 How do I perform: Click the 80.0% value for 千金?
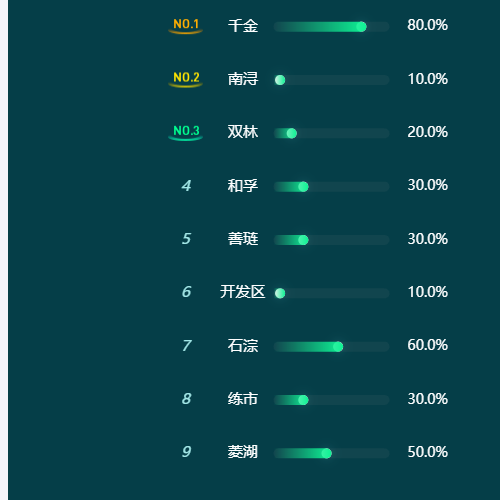click(x=427, y=25)
